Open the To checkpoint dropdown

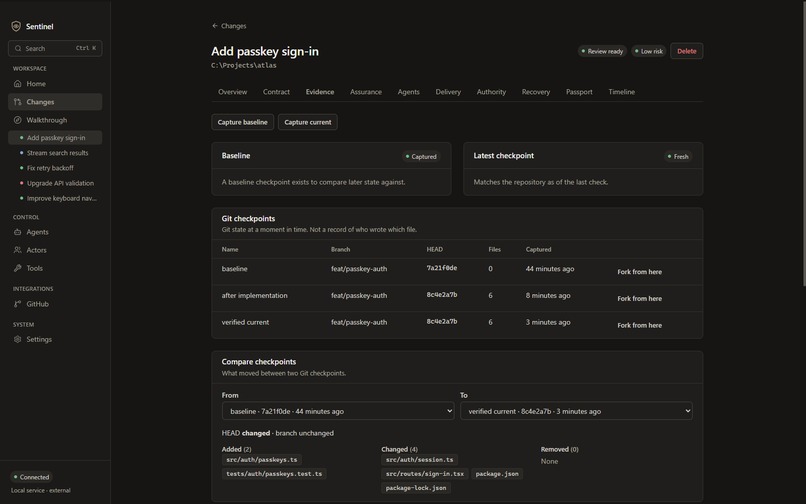576,411
